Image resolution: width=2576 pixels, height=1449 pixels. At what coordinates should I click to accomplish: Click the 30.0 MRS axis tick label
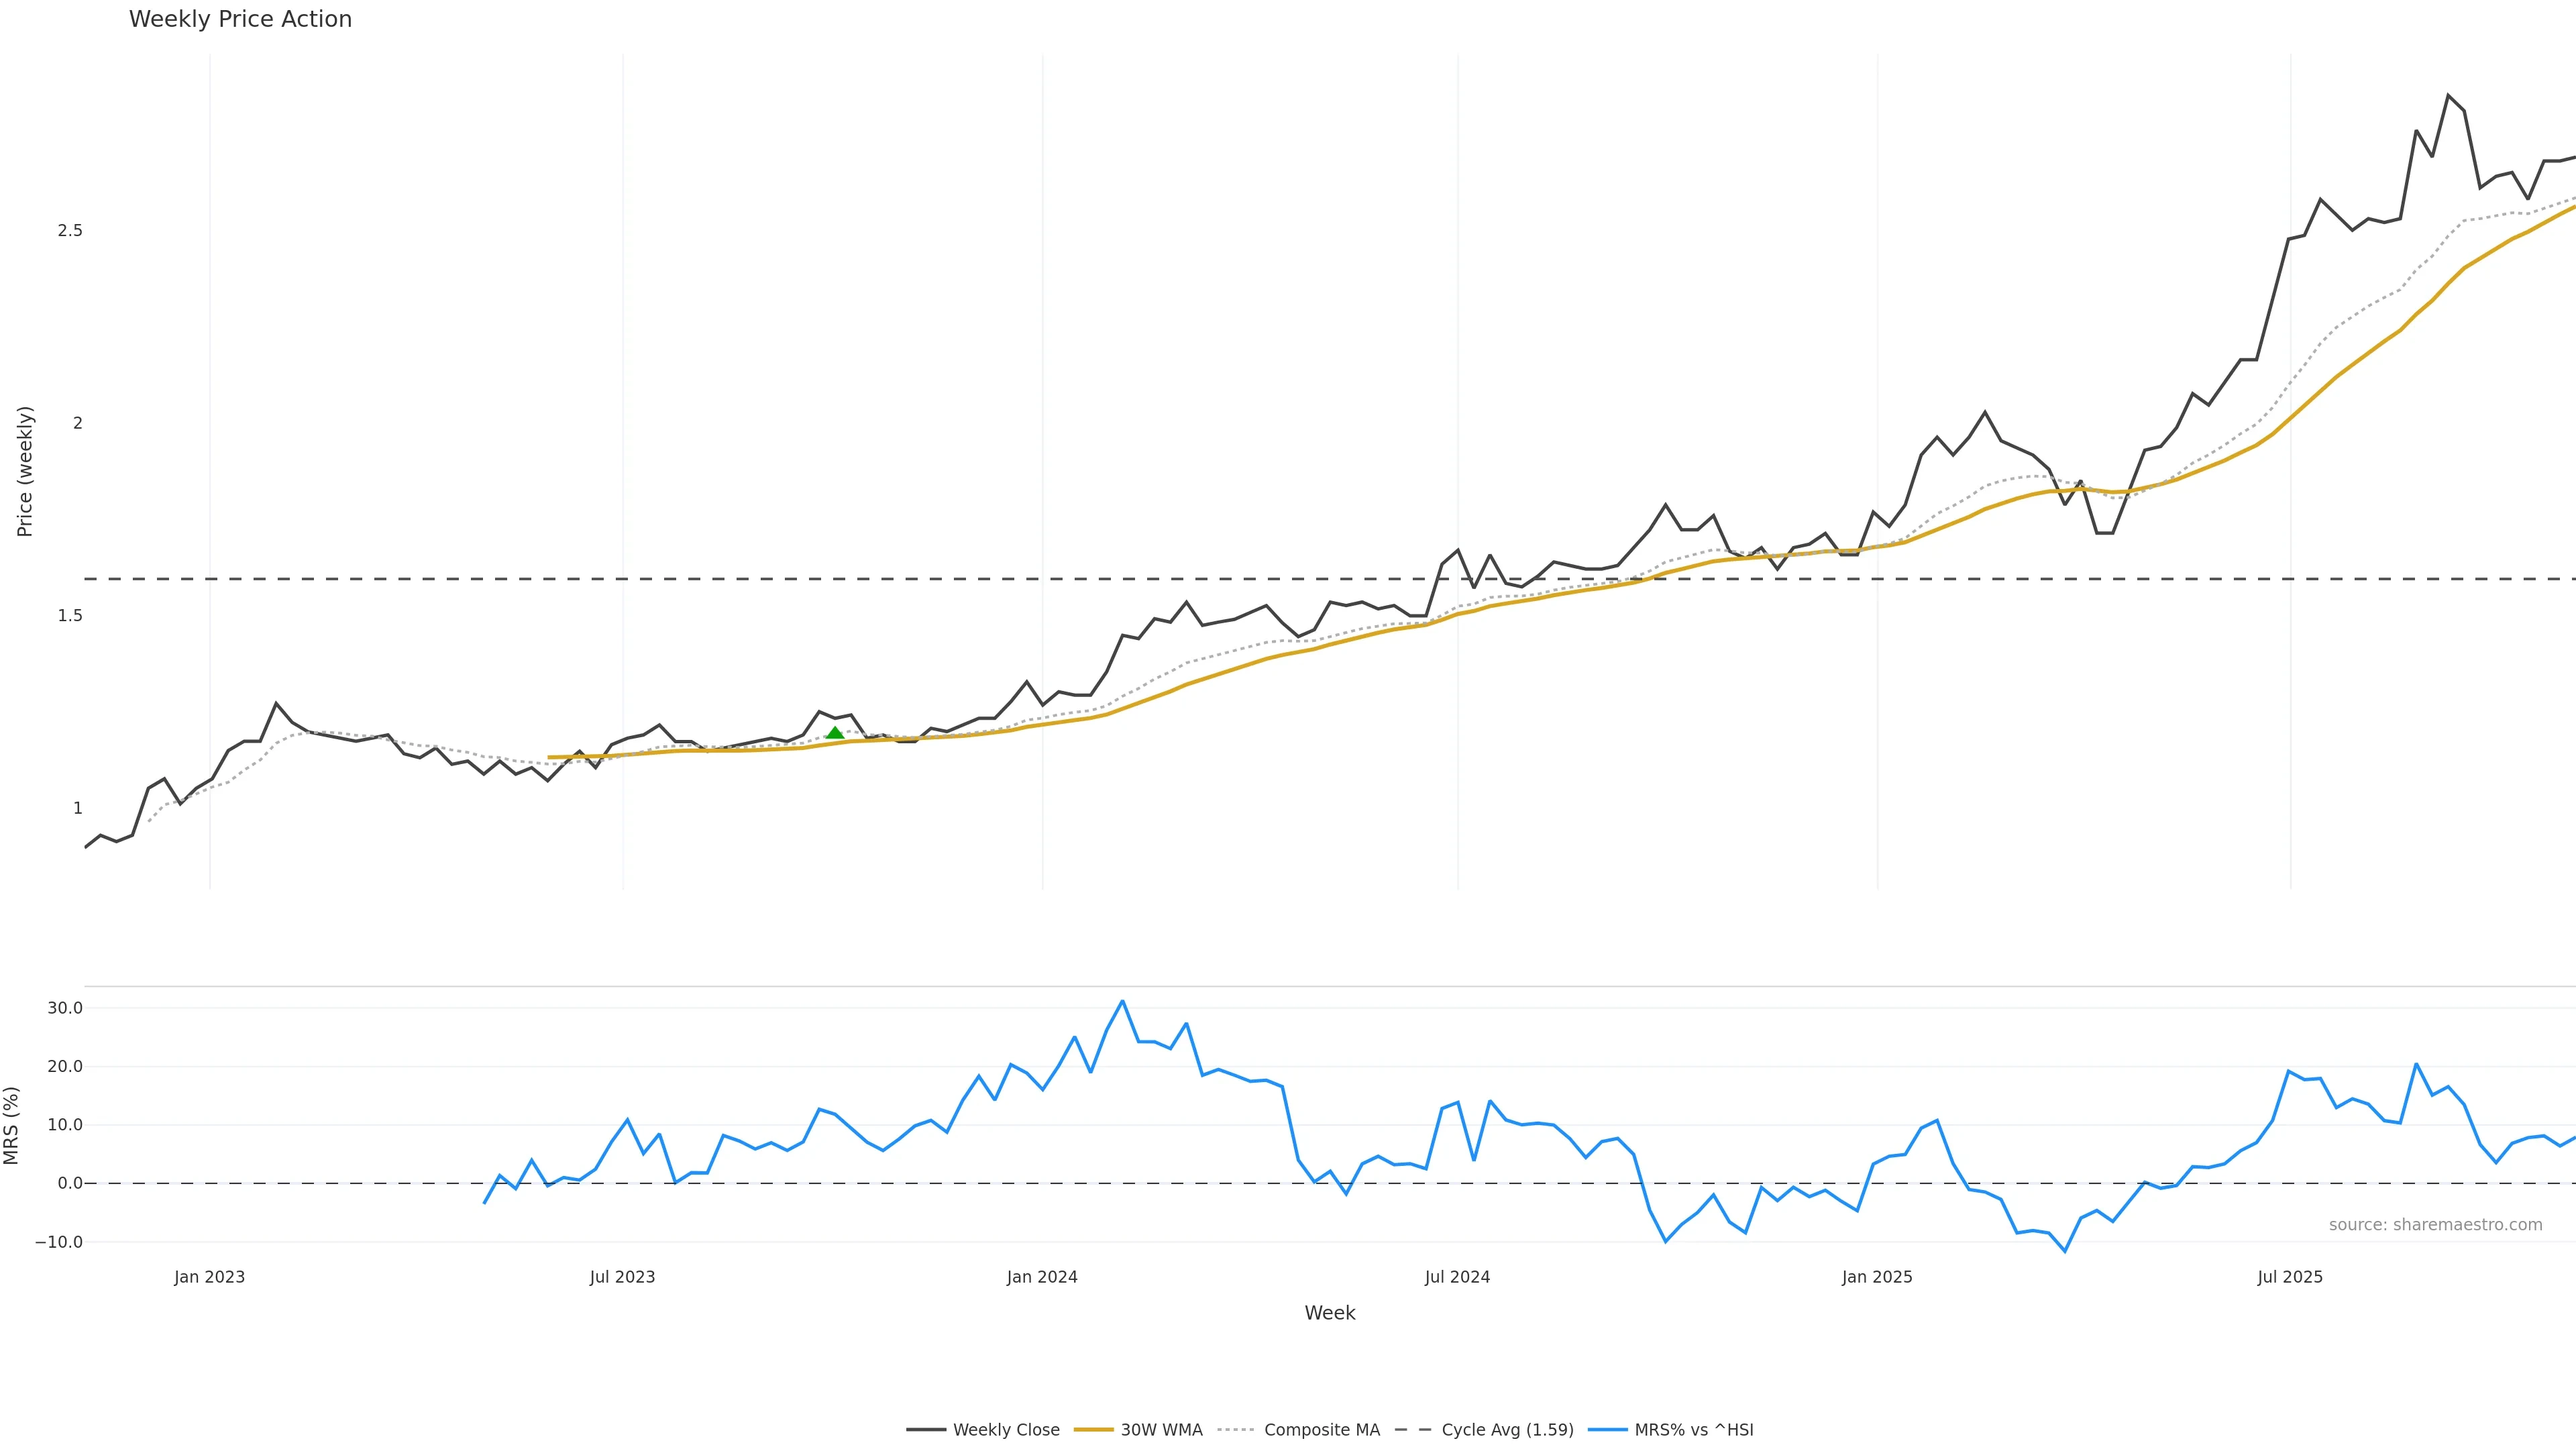tap(65, 1008)
